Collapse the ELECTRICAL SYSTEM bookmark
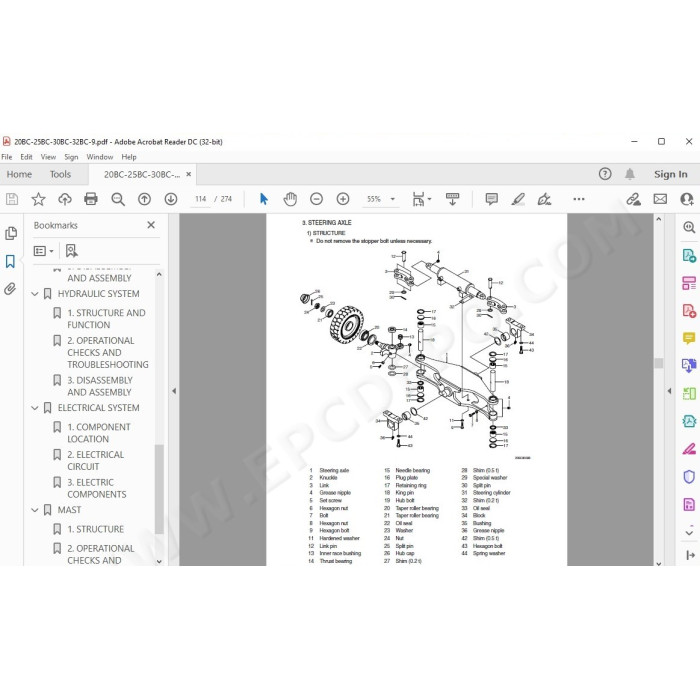Image resolution: width=700 pixels, height=700 pixels. pyautogui.click(x=35, y=408)
